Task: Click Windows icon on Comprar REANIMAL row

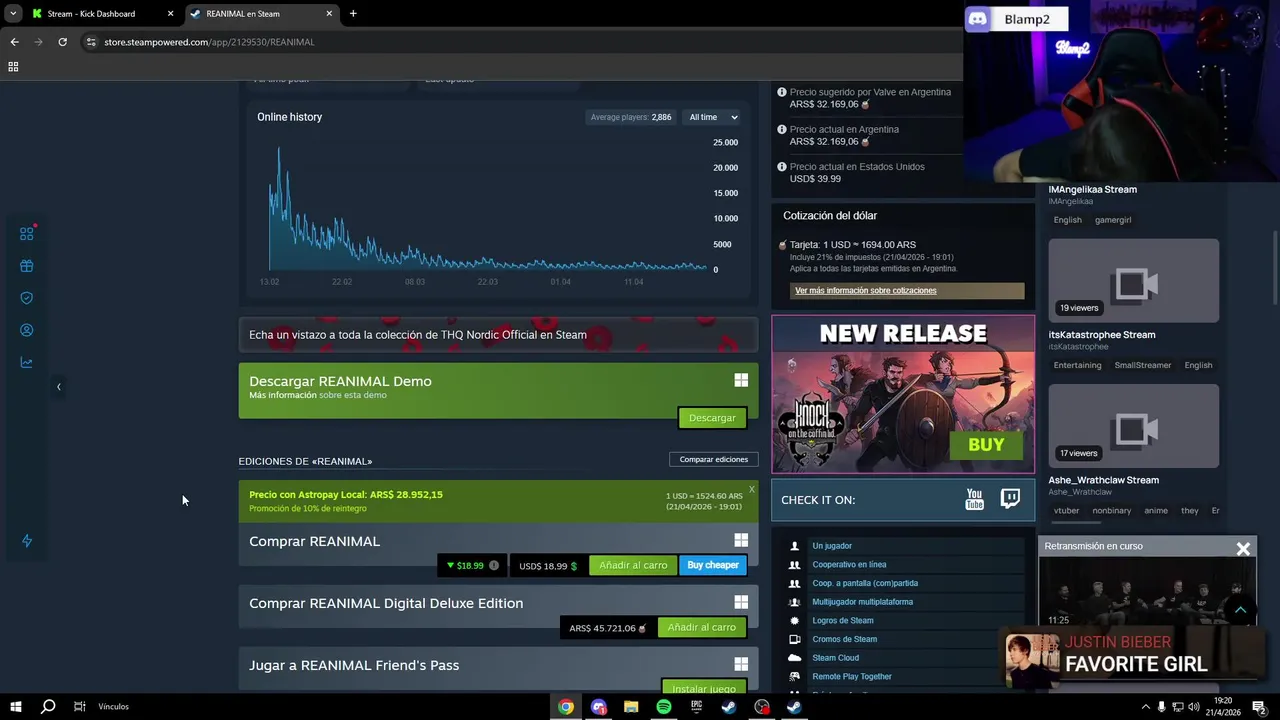Action: click(x=741, y=540)
